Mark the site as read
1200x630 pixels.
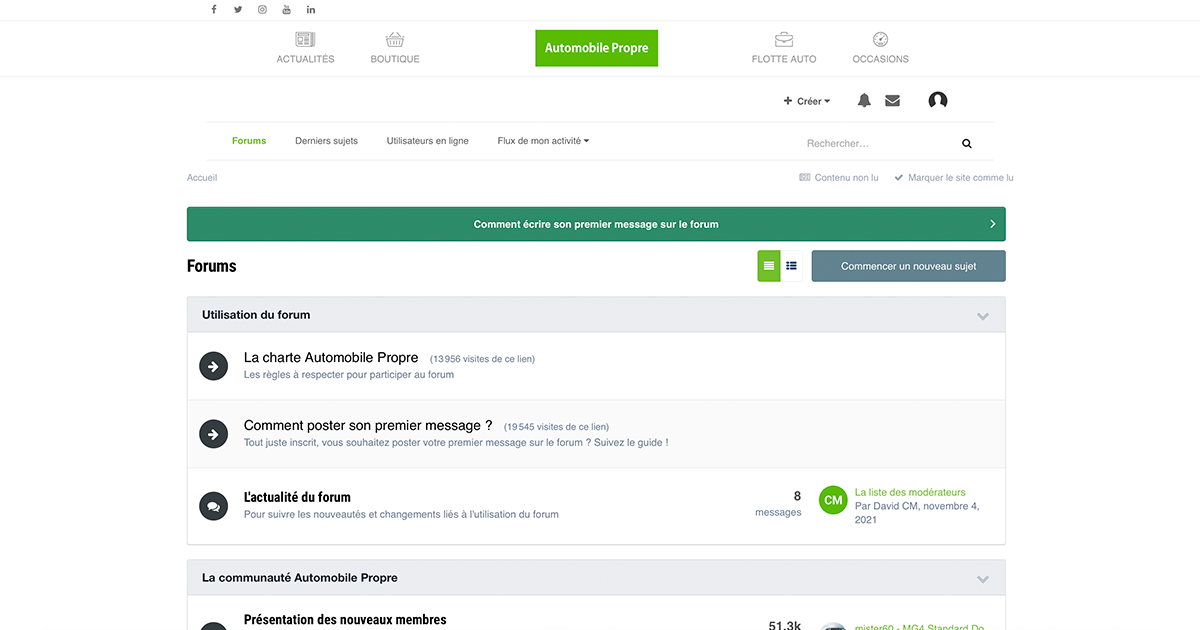(x=954, y=178)
